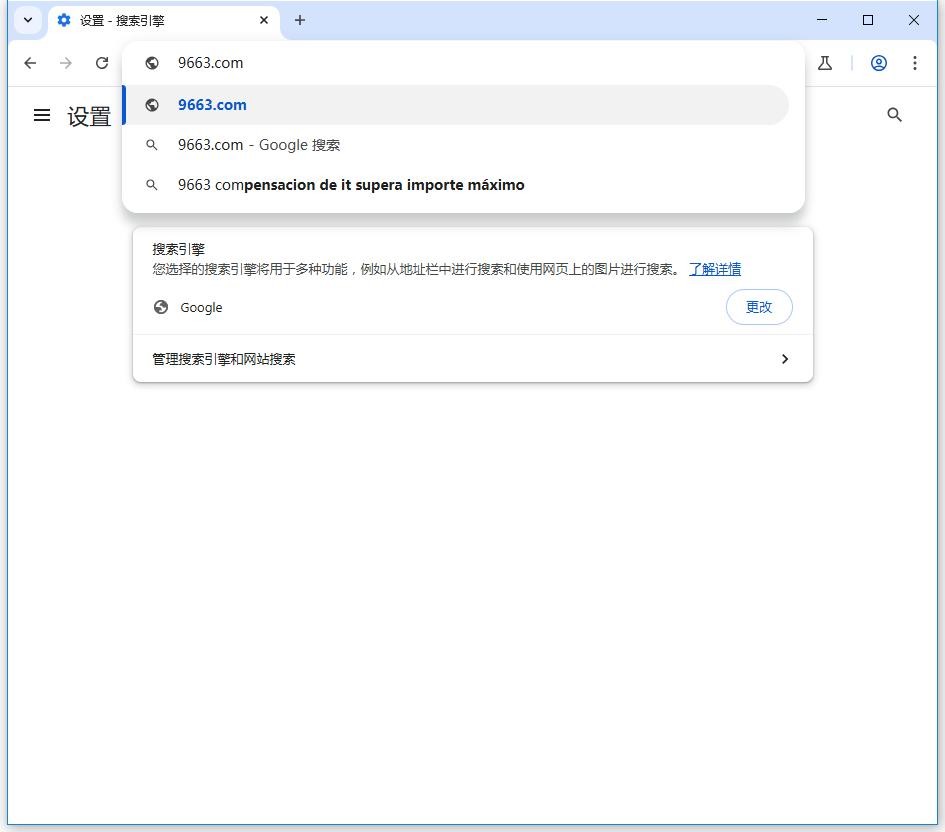Open a new tab with plus button

(x=300, y=20)
